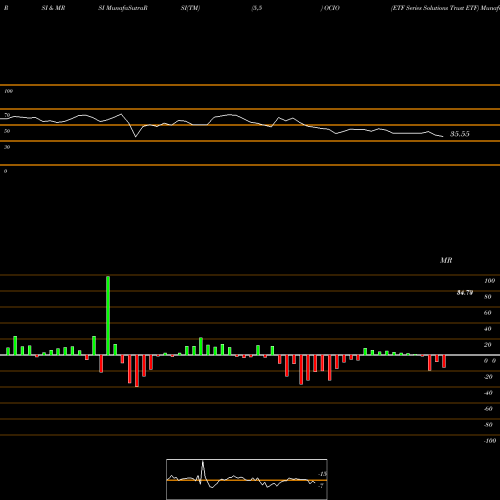
Task: Click the MR value label 34.79
Action: [465, 293]
